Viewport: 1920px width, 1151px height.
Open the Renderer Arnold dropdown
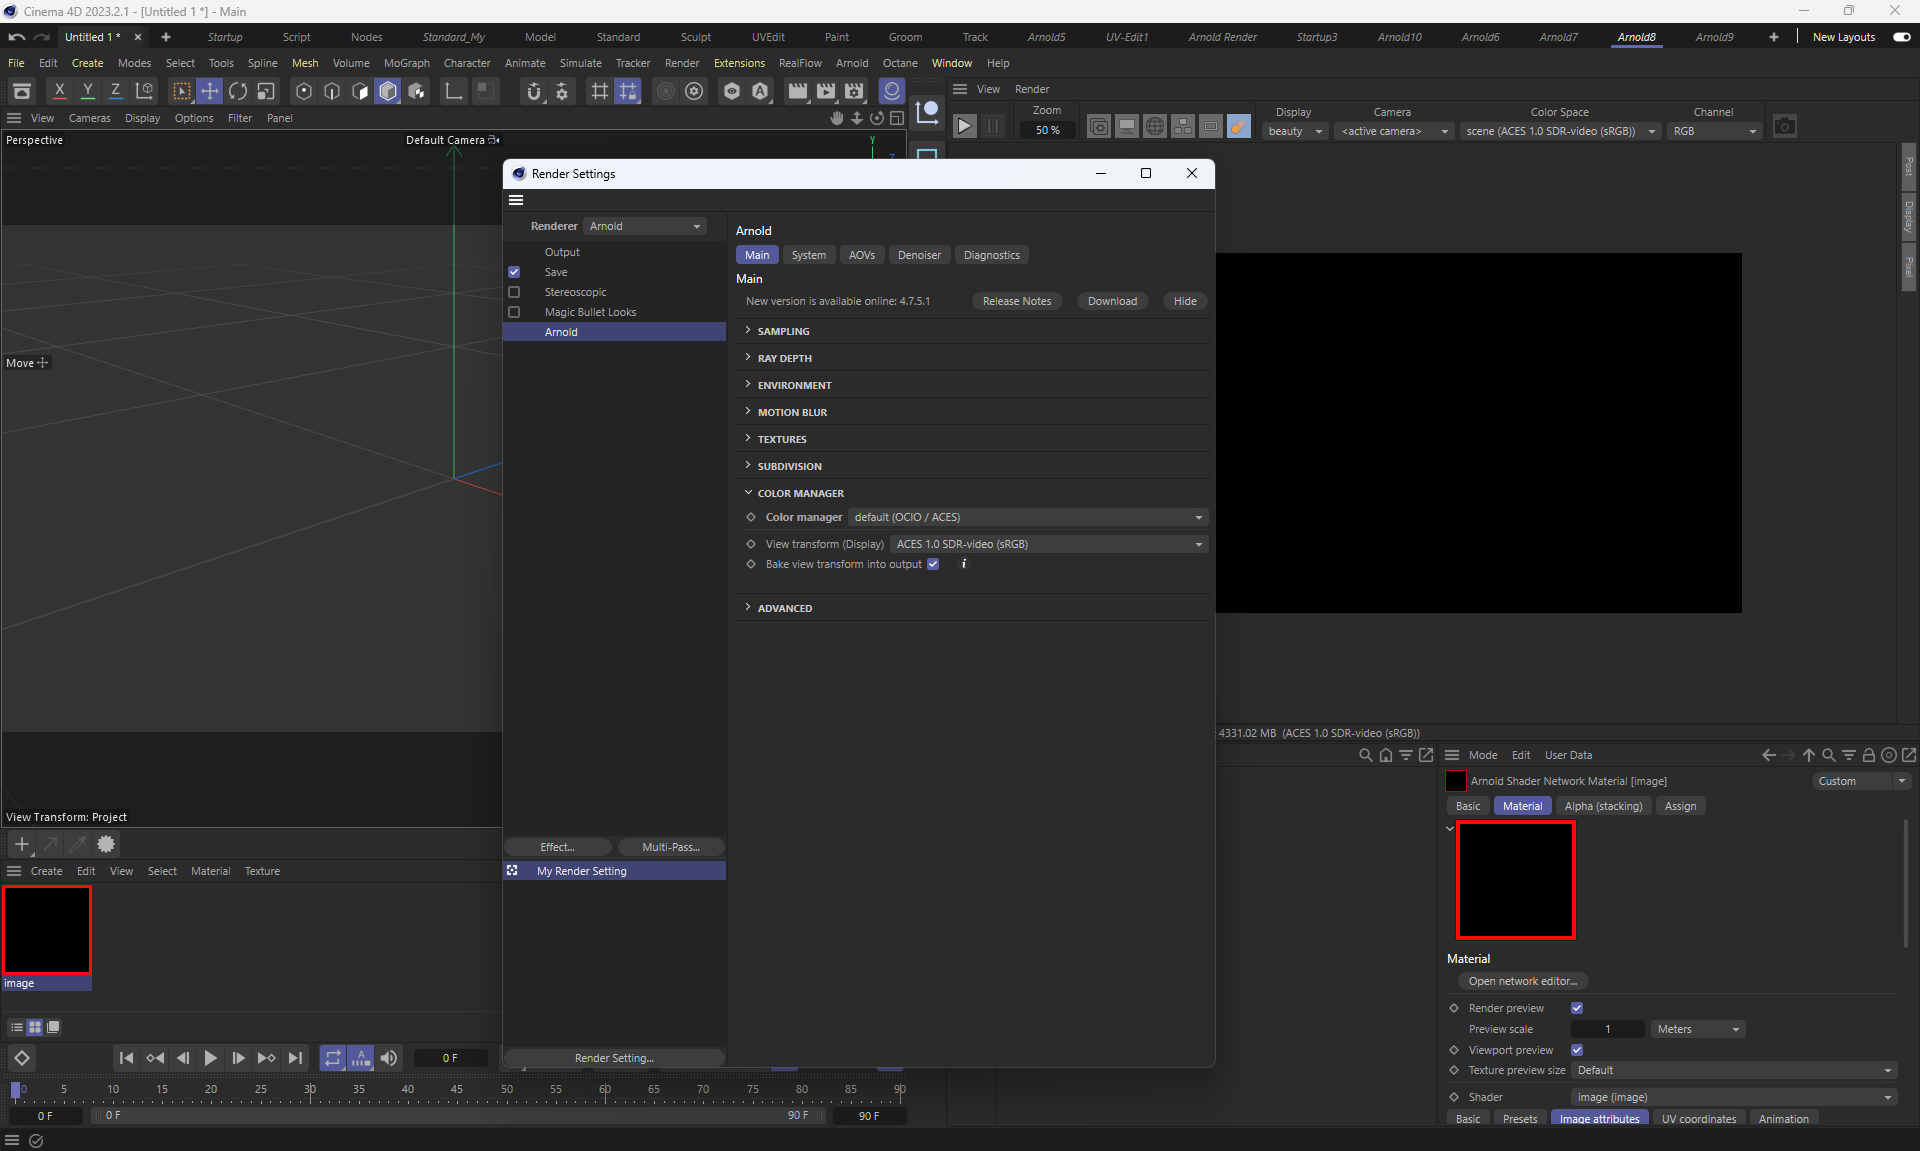[645, 226]
